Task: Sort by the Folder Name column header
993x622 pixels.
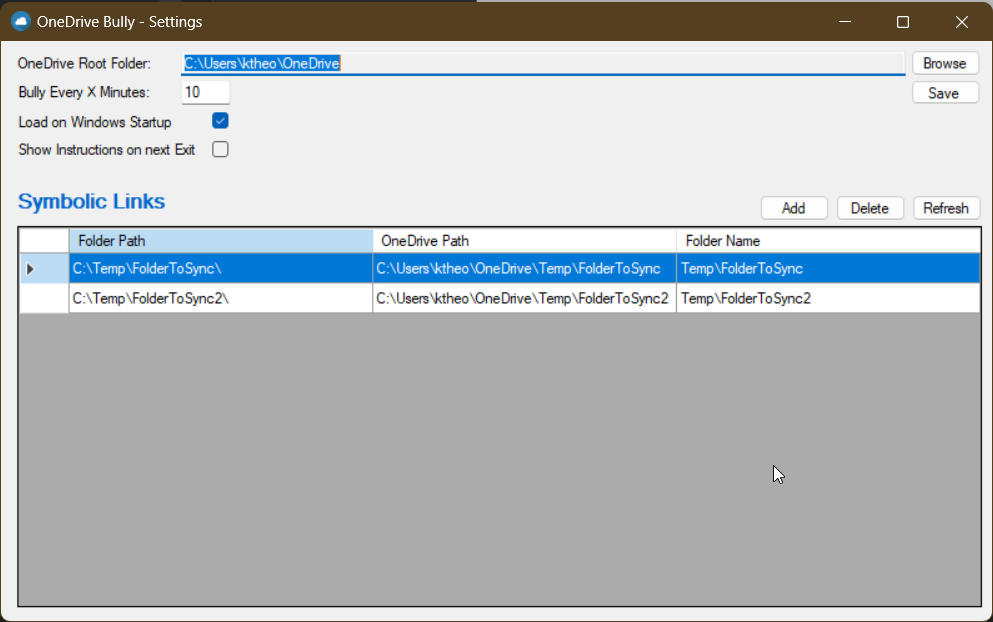Action: pos(828,241)
